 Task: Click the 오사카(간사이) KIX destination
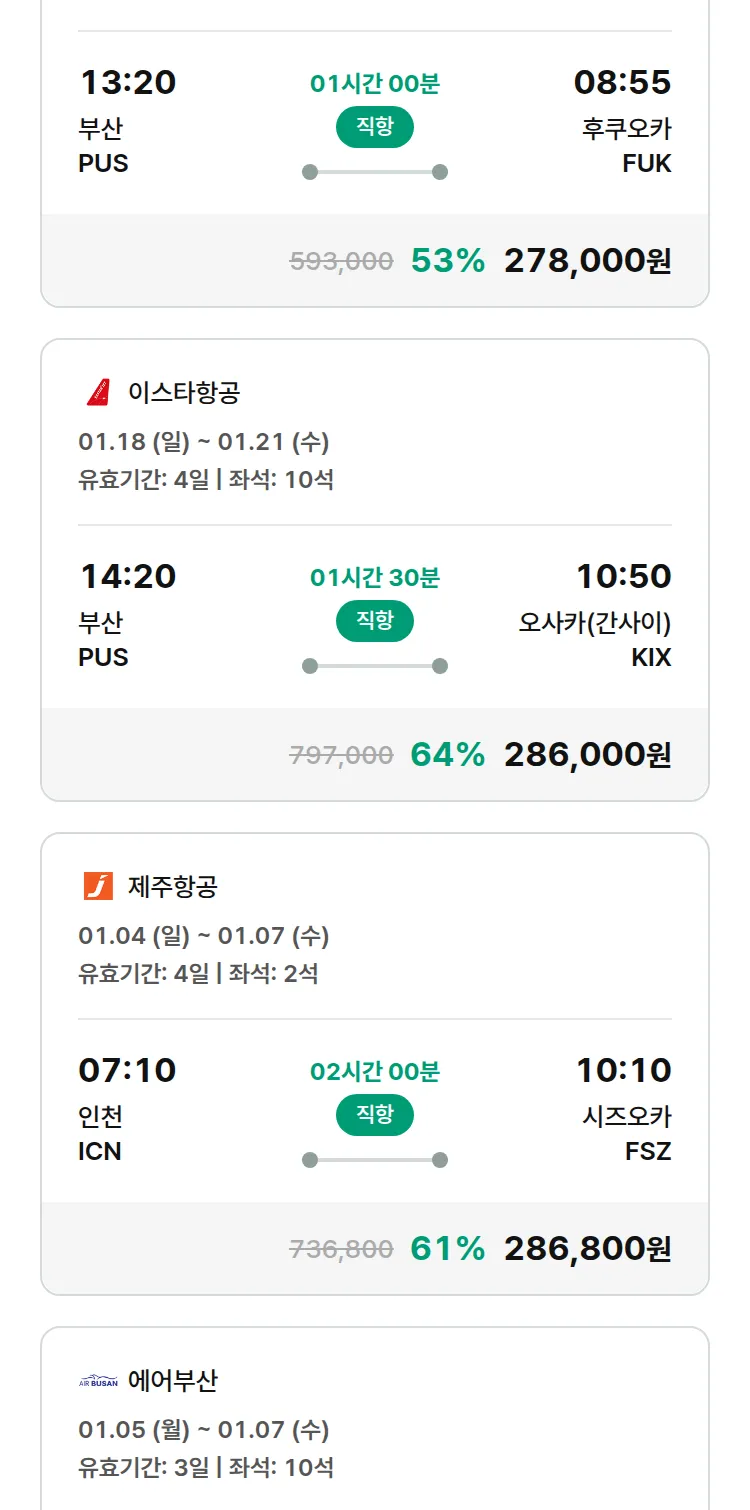595,640
